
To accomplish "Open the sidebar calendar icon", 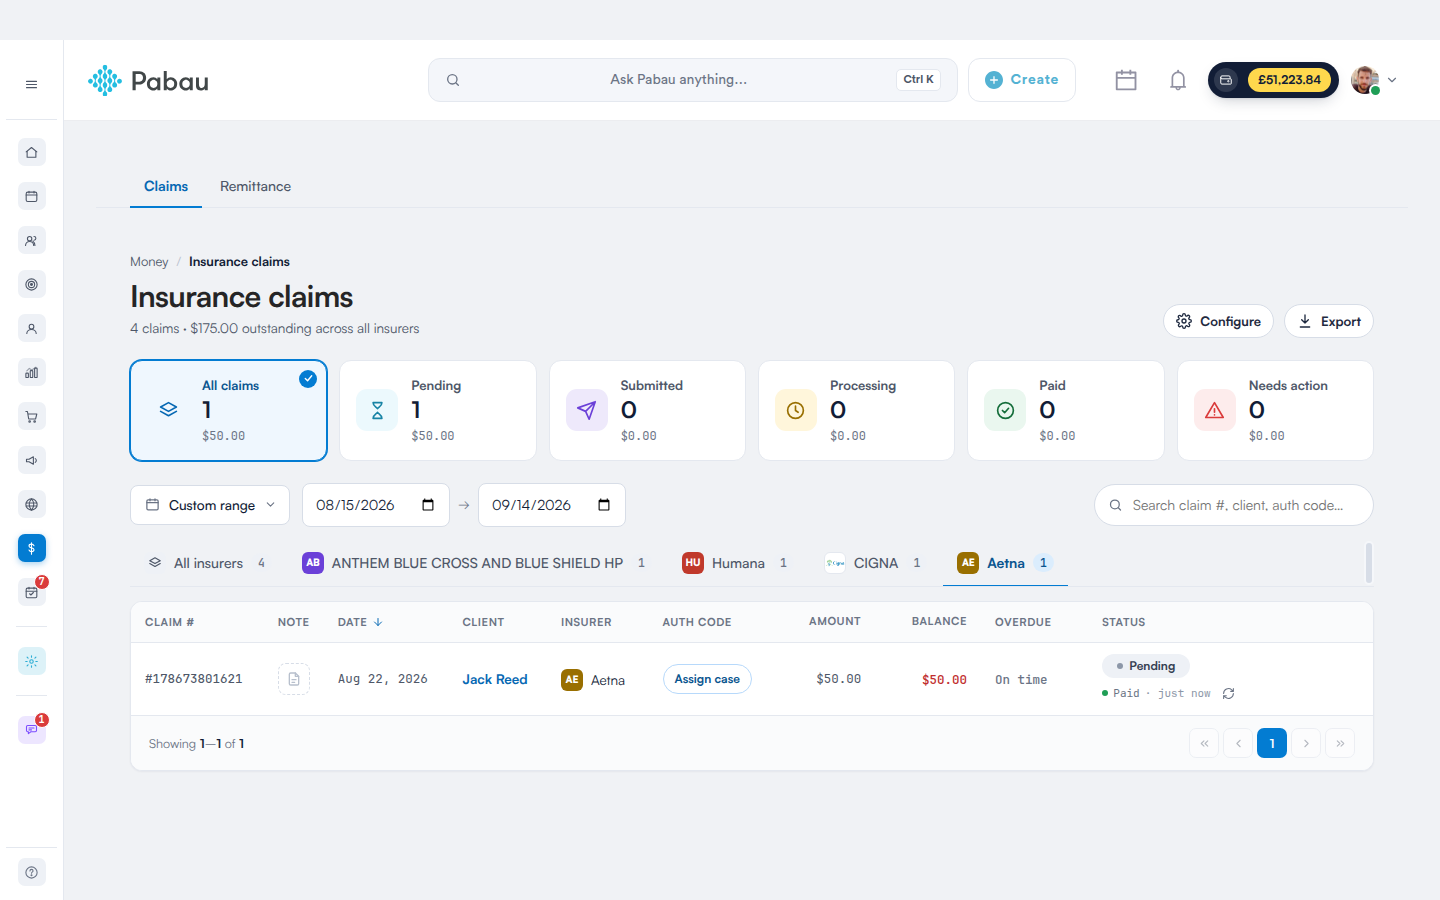I will pyautogui.click(x=32, y=197).
